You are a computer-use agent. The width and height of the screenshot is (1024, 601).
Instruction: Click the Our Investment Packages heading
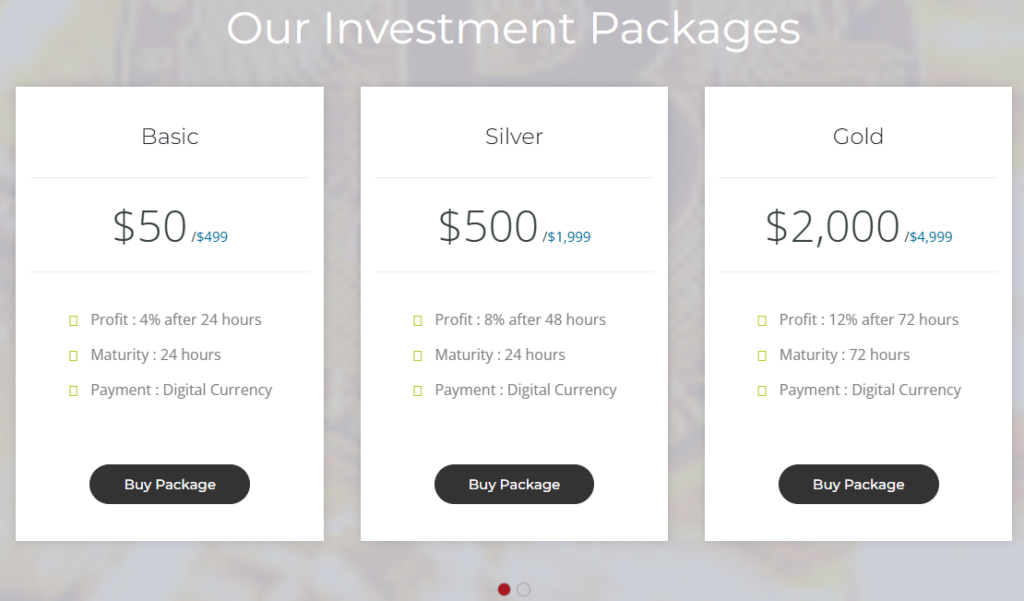[513, 28]
